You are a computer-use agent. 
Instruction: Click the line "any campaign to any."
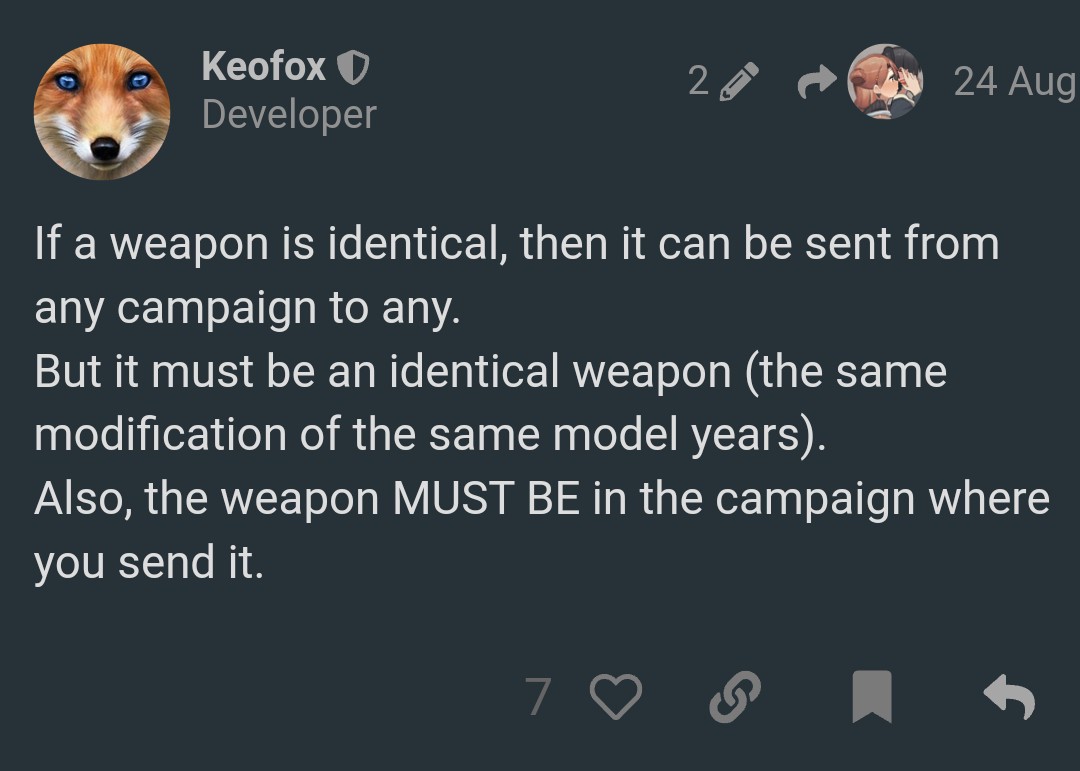pyautogui.click(x=247, y=308)
